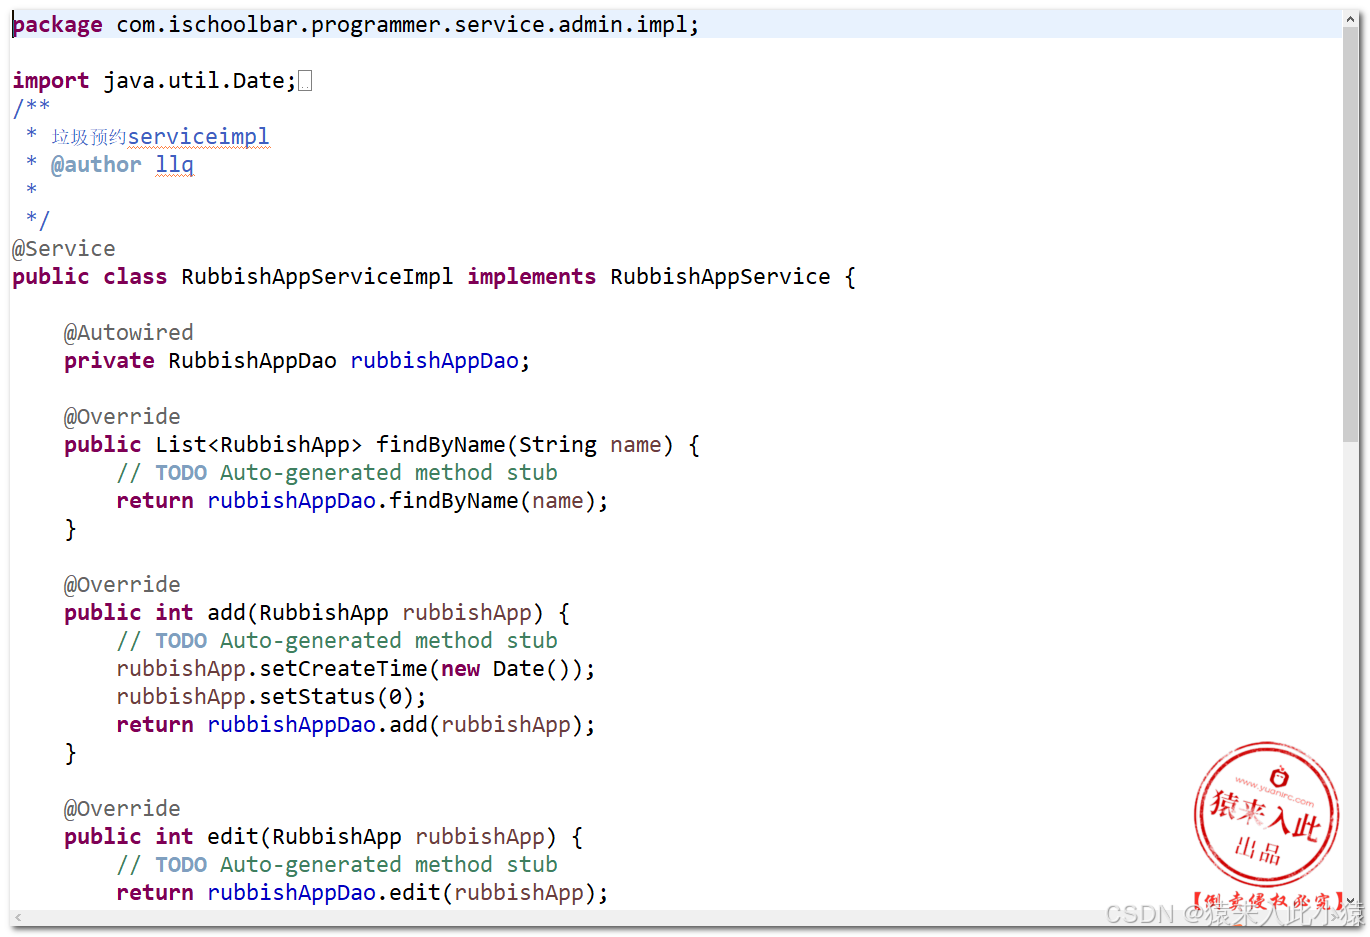Click the TODO comment inside the add method
Image resolution: width=1370 pixels, height=937 pixels.
[x=337, y=641]
